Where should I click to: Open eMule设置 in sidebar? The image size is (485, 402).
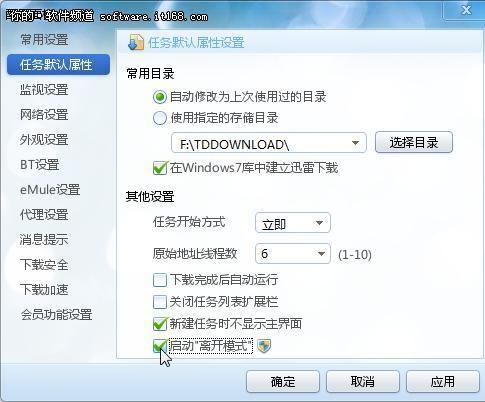coord(50,189)
